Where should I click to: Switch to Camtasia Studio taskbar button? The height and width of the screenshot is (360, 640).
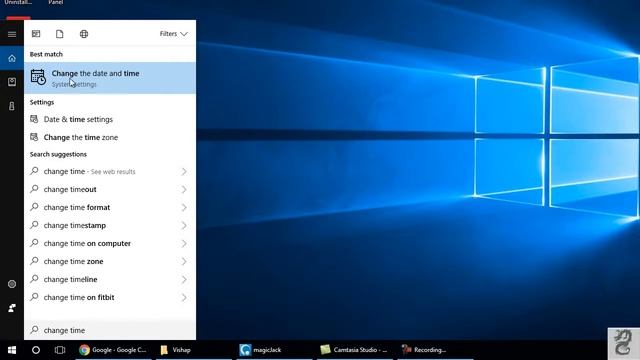tap(354, 350)
